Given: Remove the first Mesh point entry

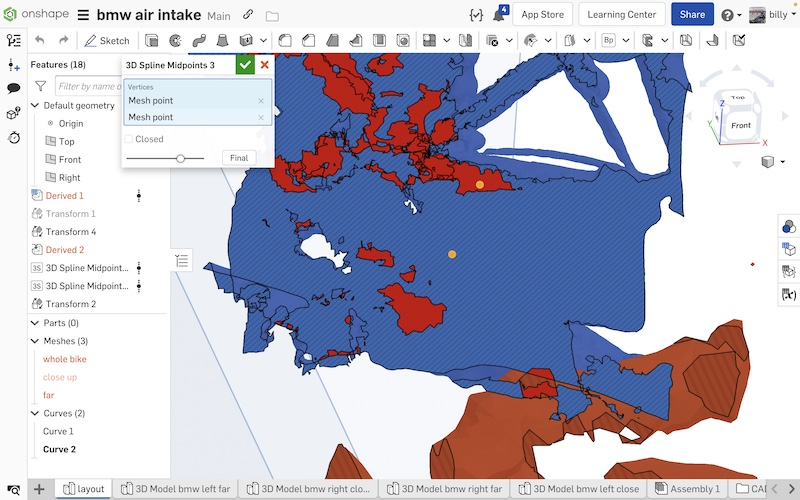Looking at the screenshot, I should pos(261,101).
